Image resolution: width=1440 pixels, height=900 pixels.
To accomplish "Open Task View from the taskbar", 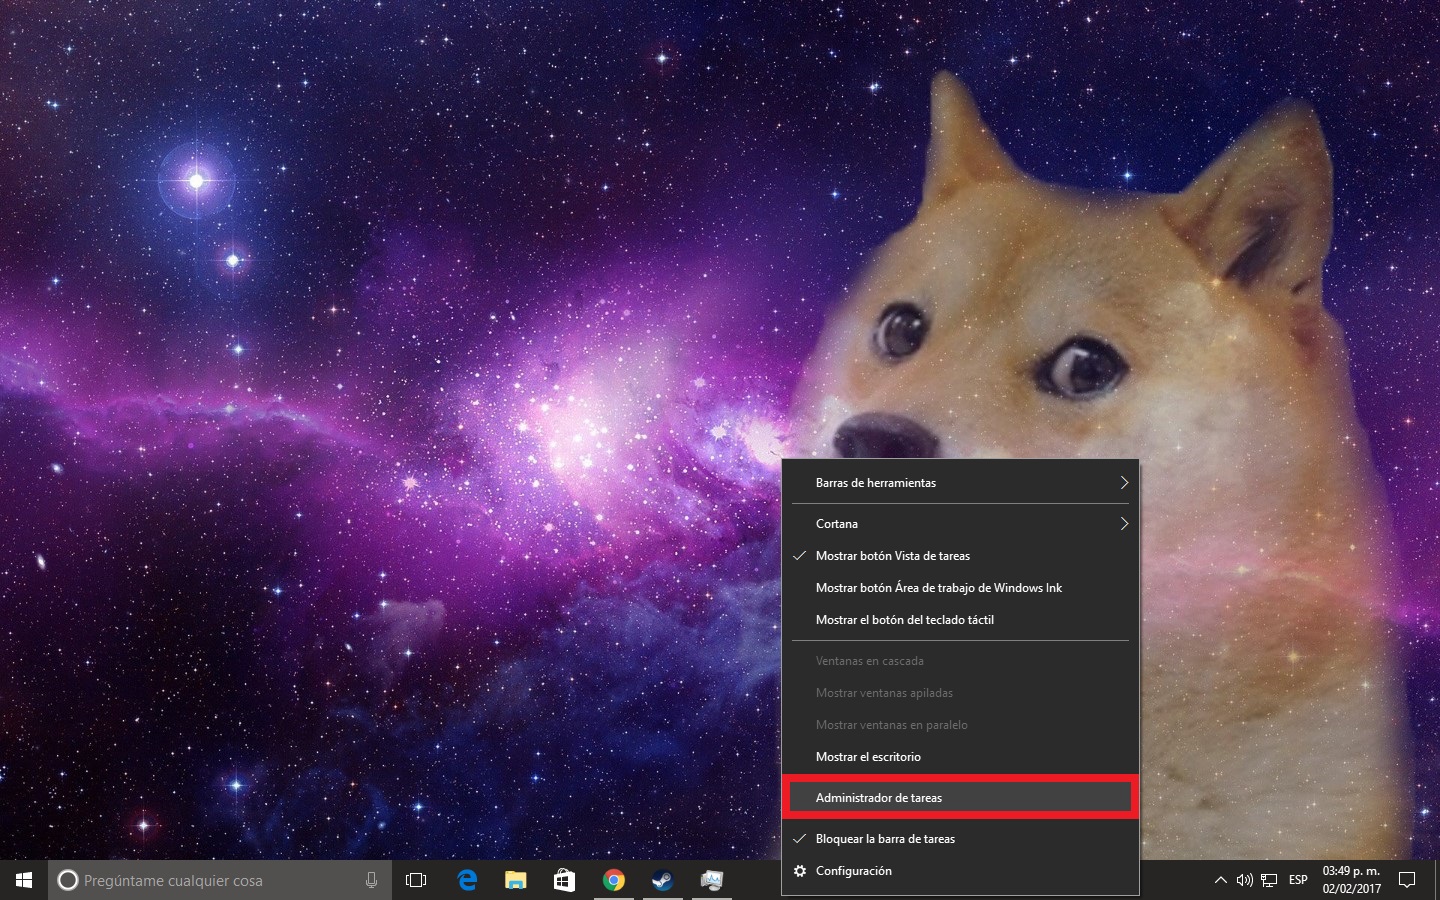I will 416,880.
